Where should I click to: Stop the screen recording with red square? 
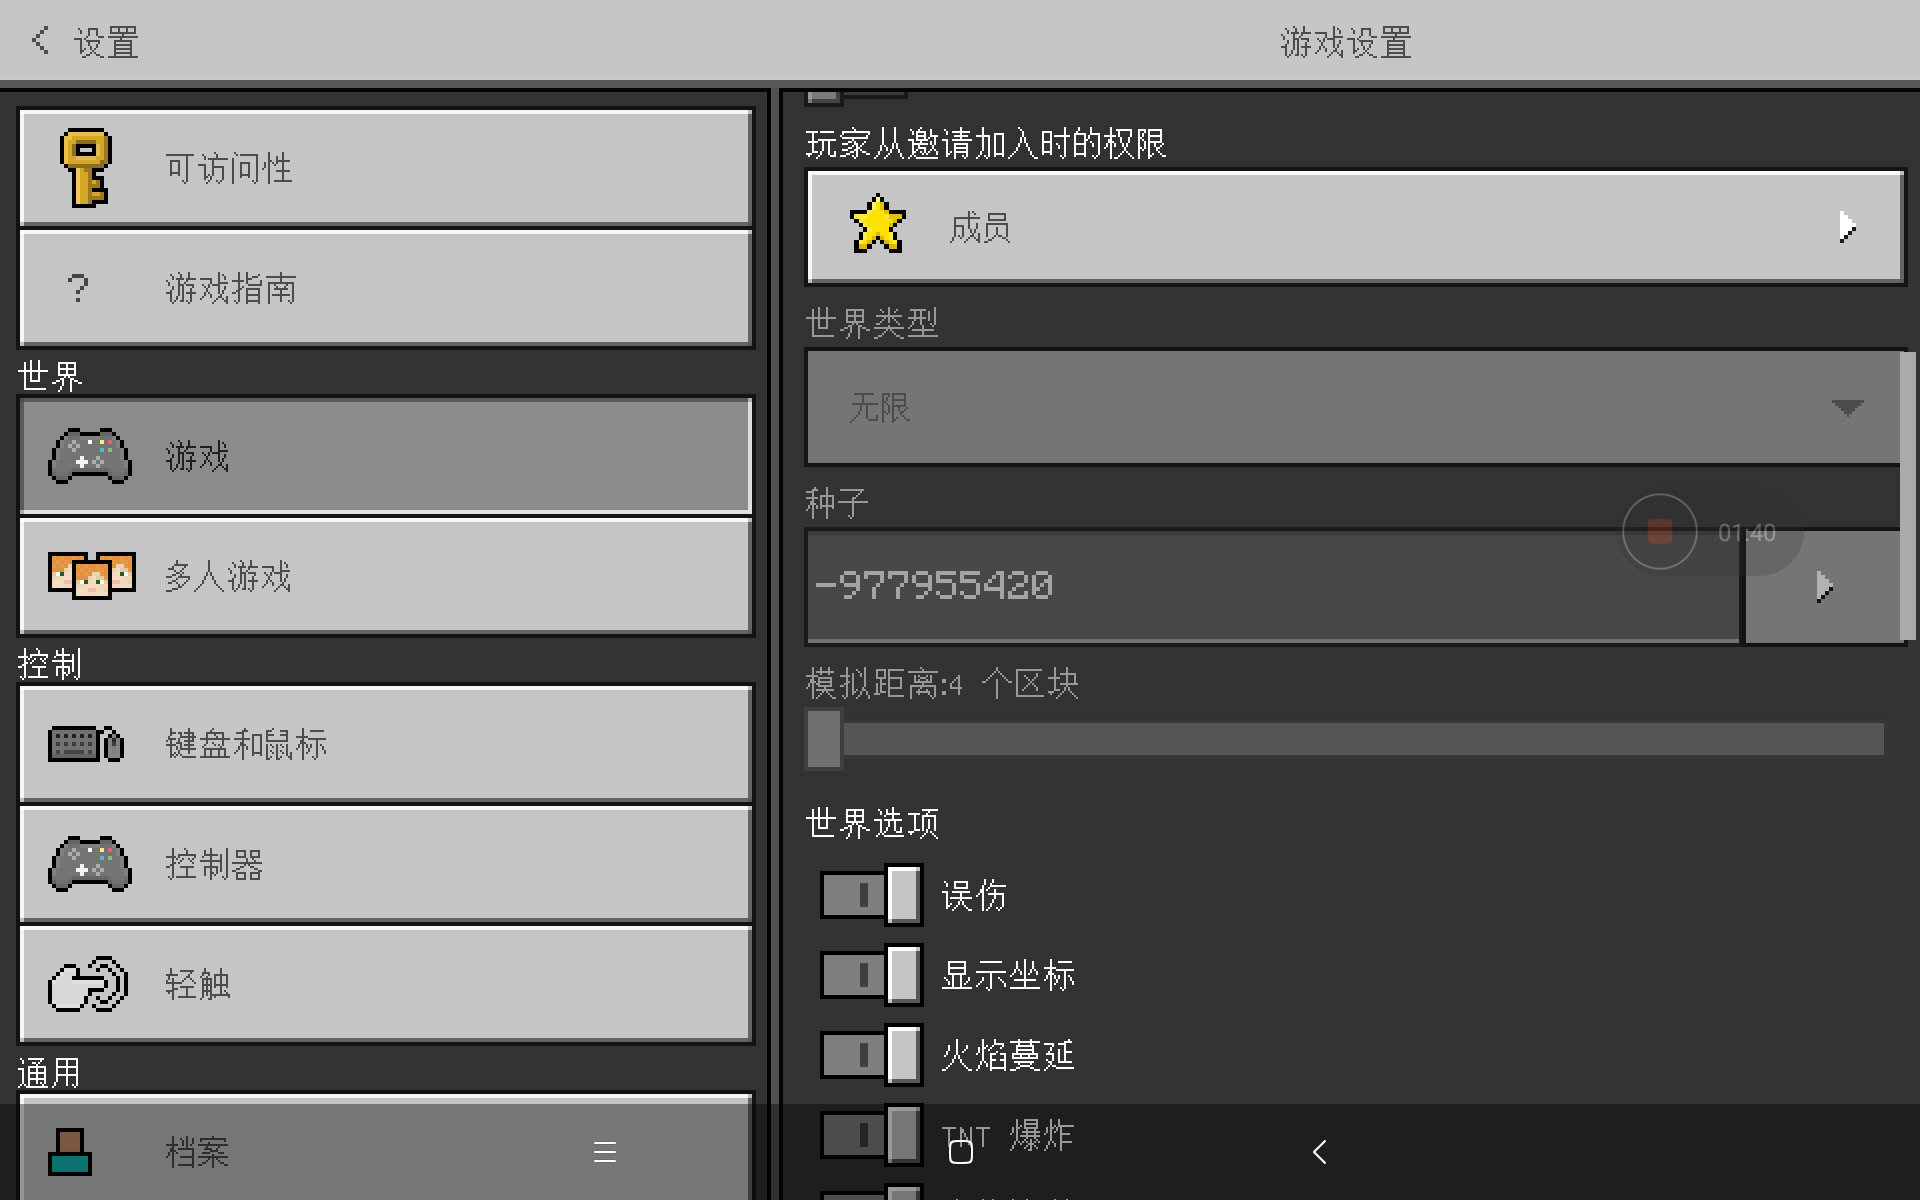tap(1659, 532)
